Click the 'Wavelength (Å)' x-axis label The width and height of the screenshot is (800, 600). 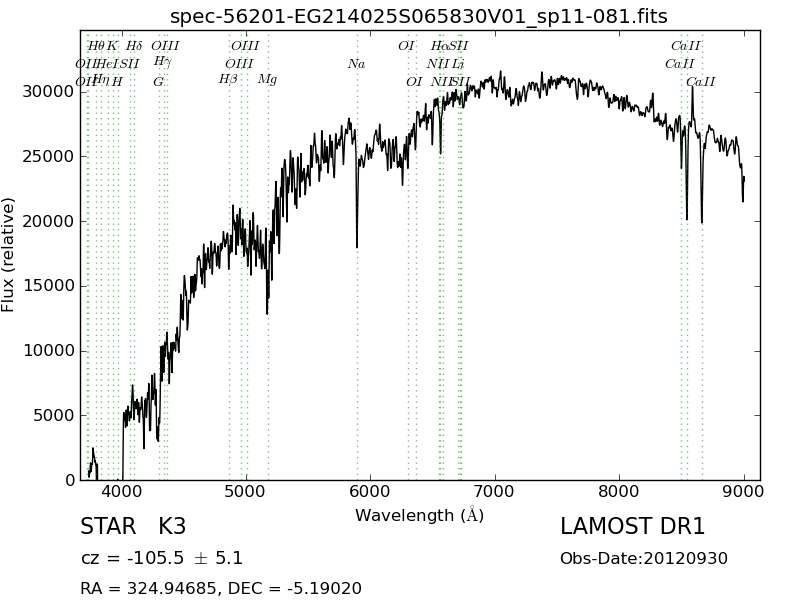419,515
